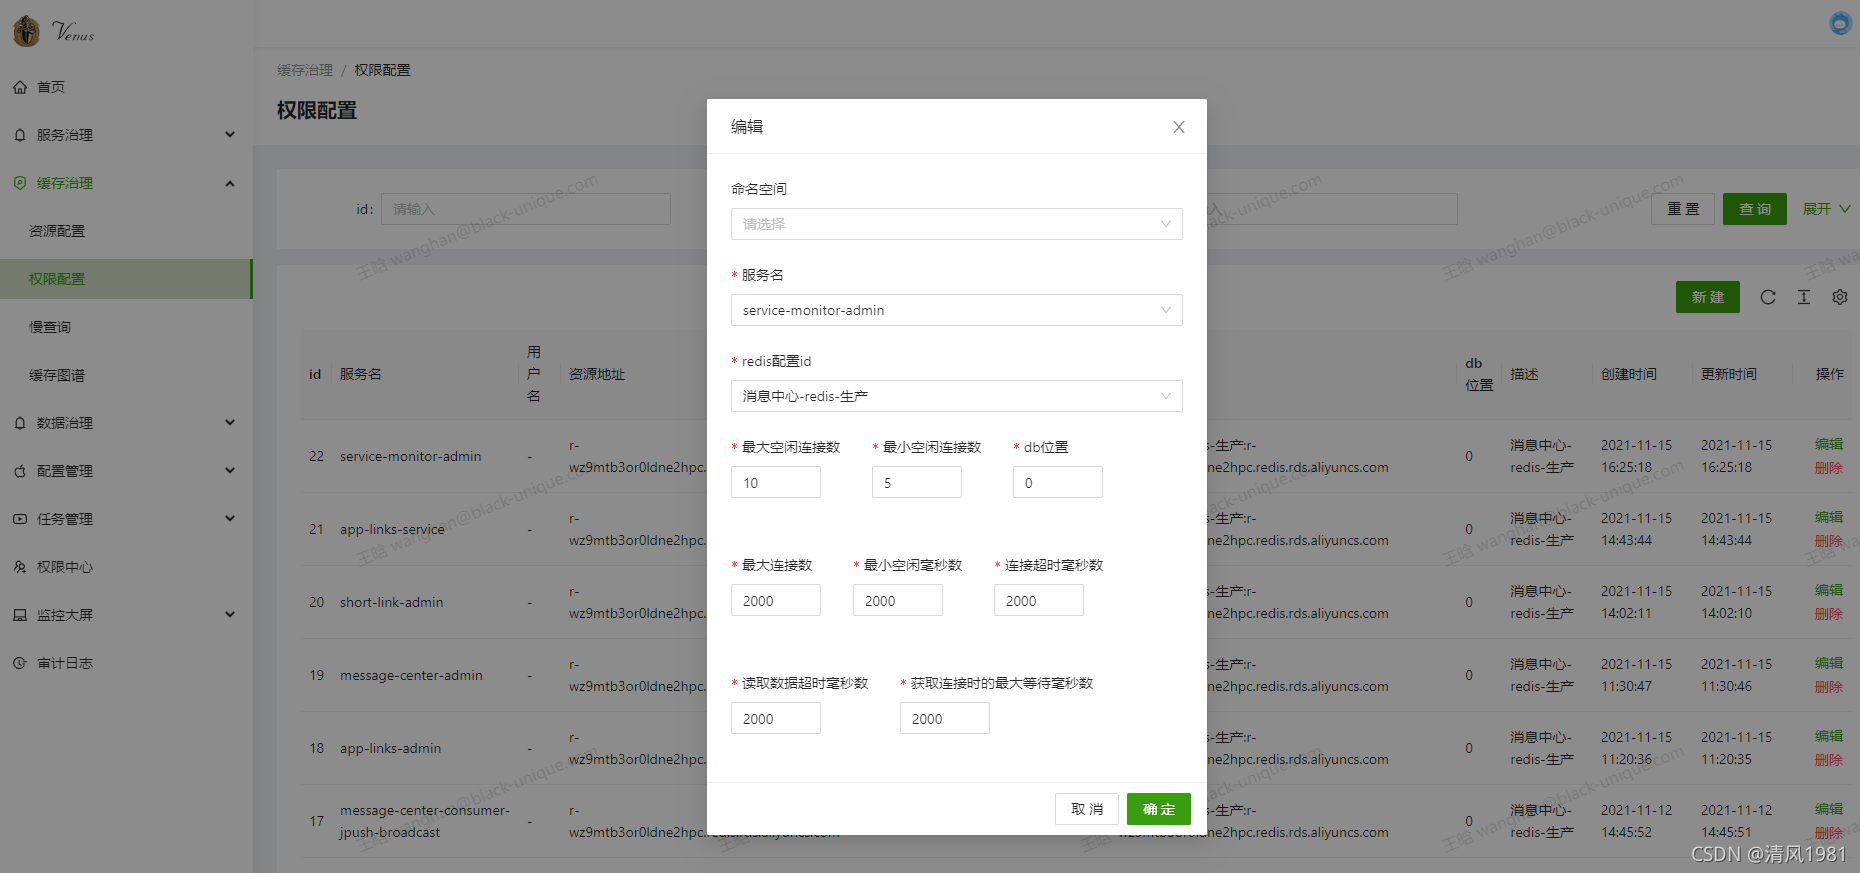This screenshot has height=873, width=1860.
Task: Change table density with the row-height icon
Action: [1804, 297]
